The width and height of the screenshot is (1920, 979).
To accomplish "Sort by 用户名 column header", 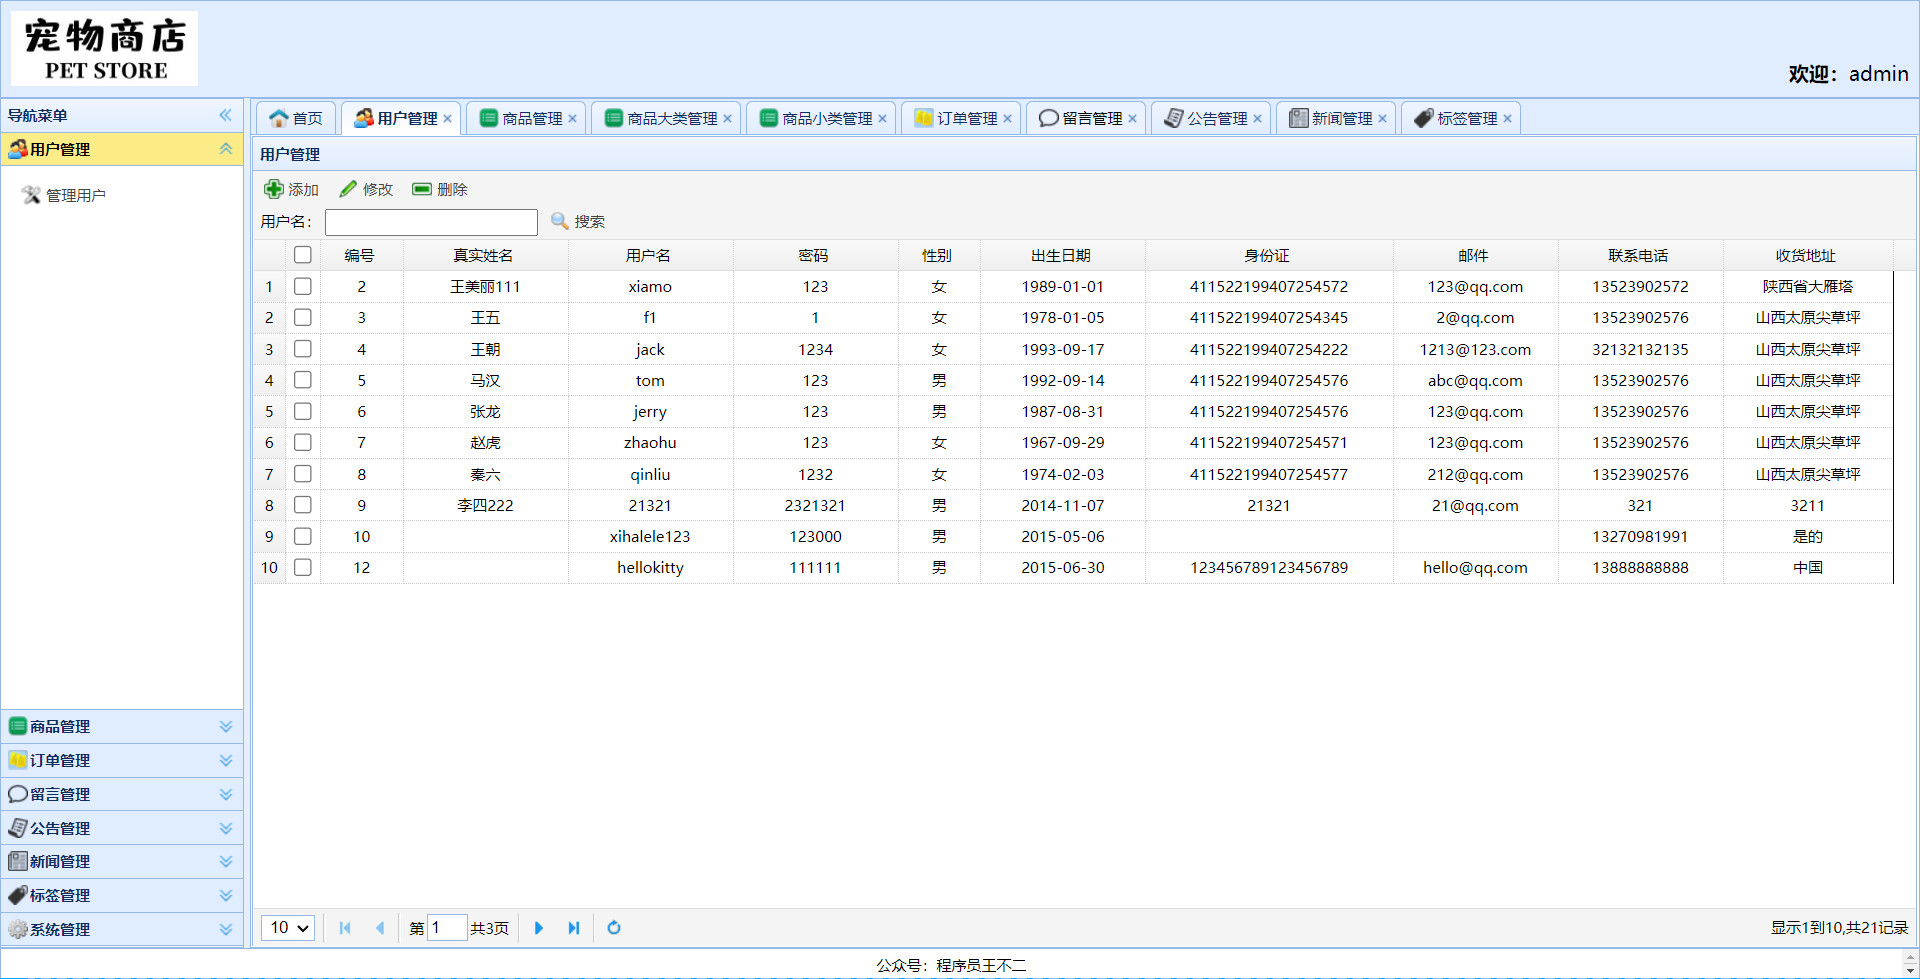I will point(649,255).
